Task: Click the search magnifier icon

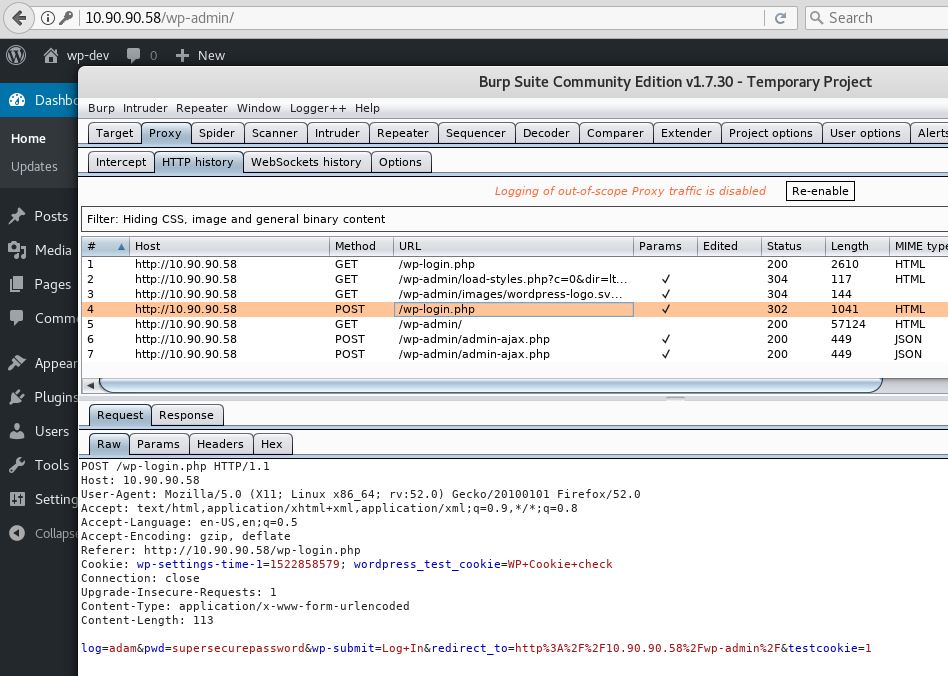Action: point(816,18)
